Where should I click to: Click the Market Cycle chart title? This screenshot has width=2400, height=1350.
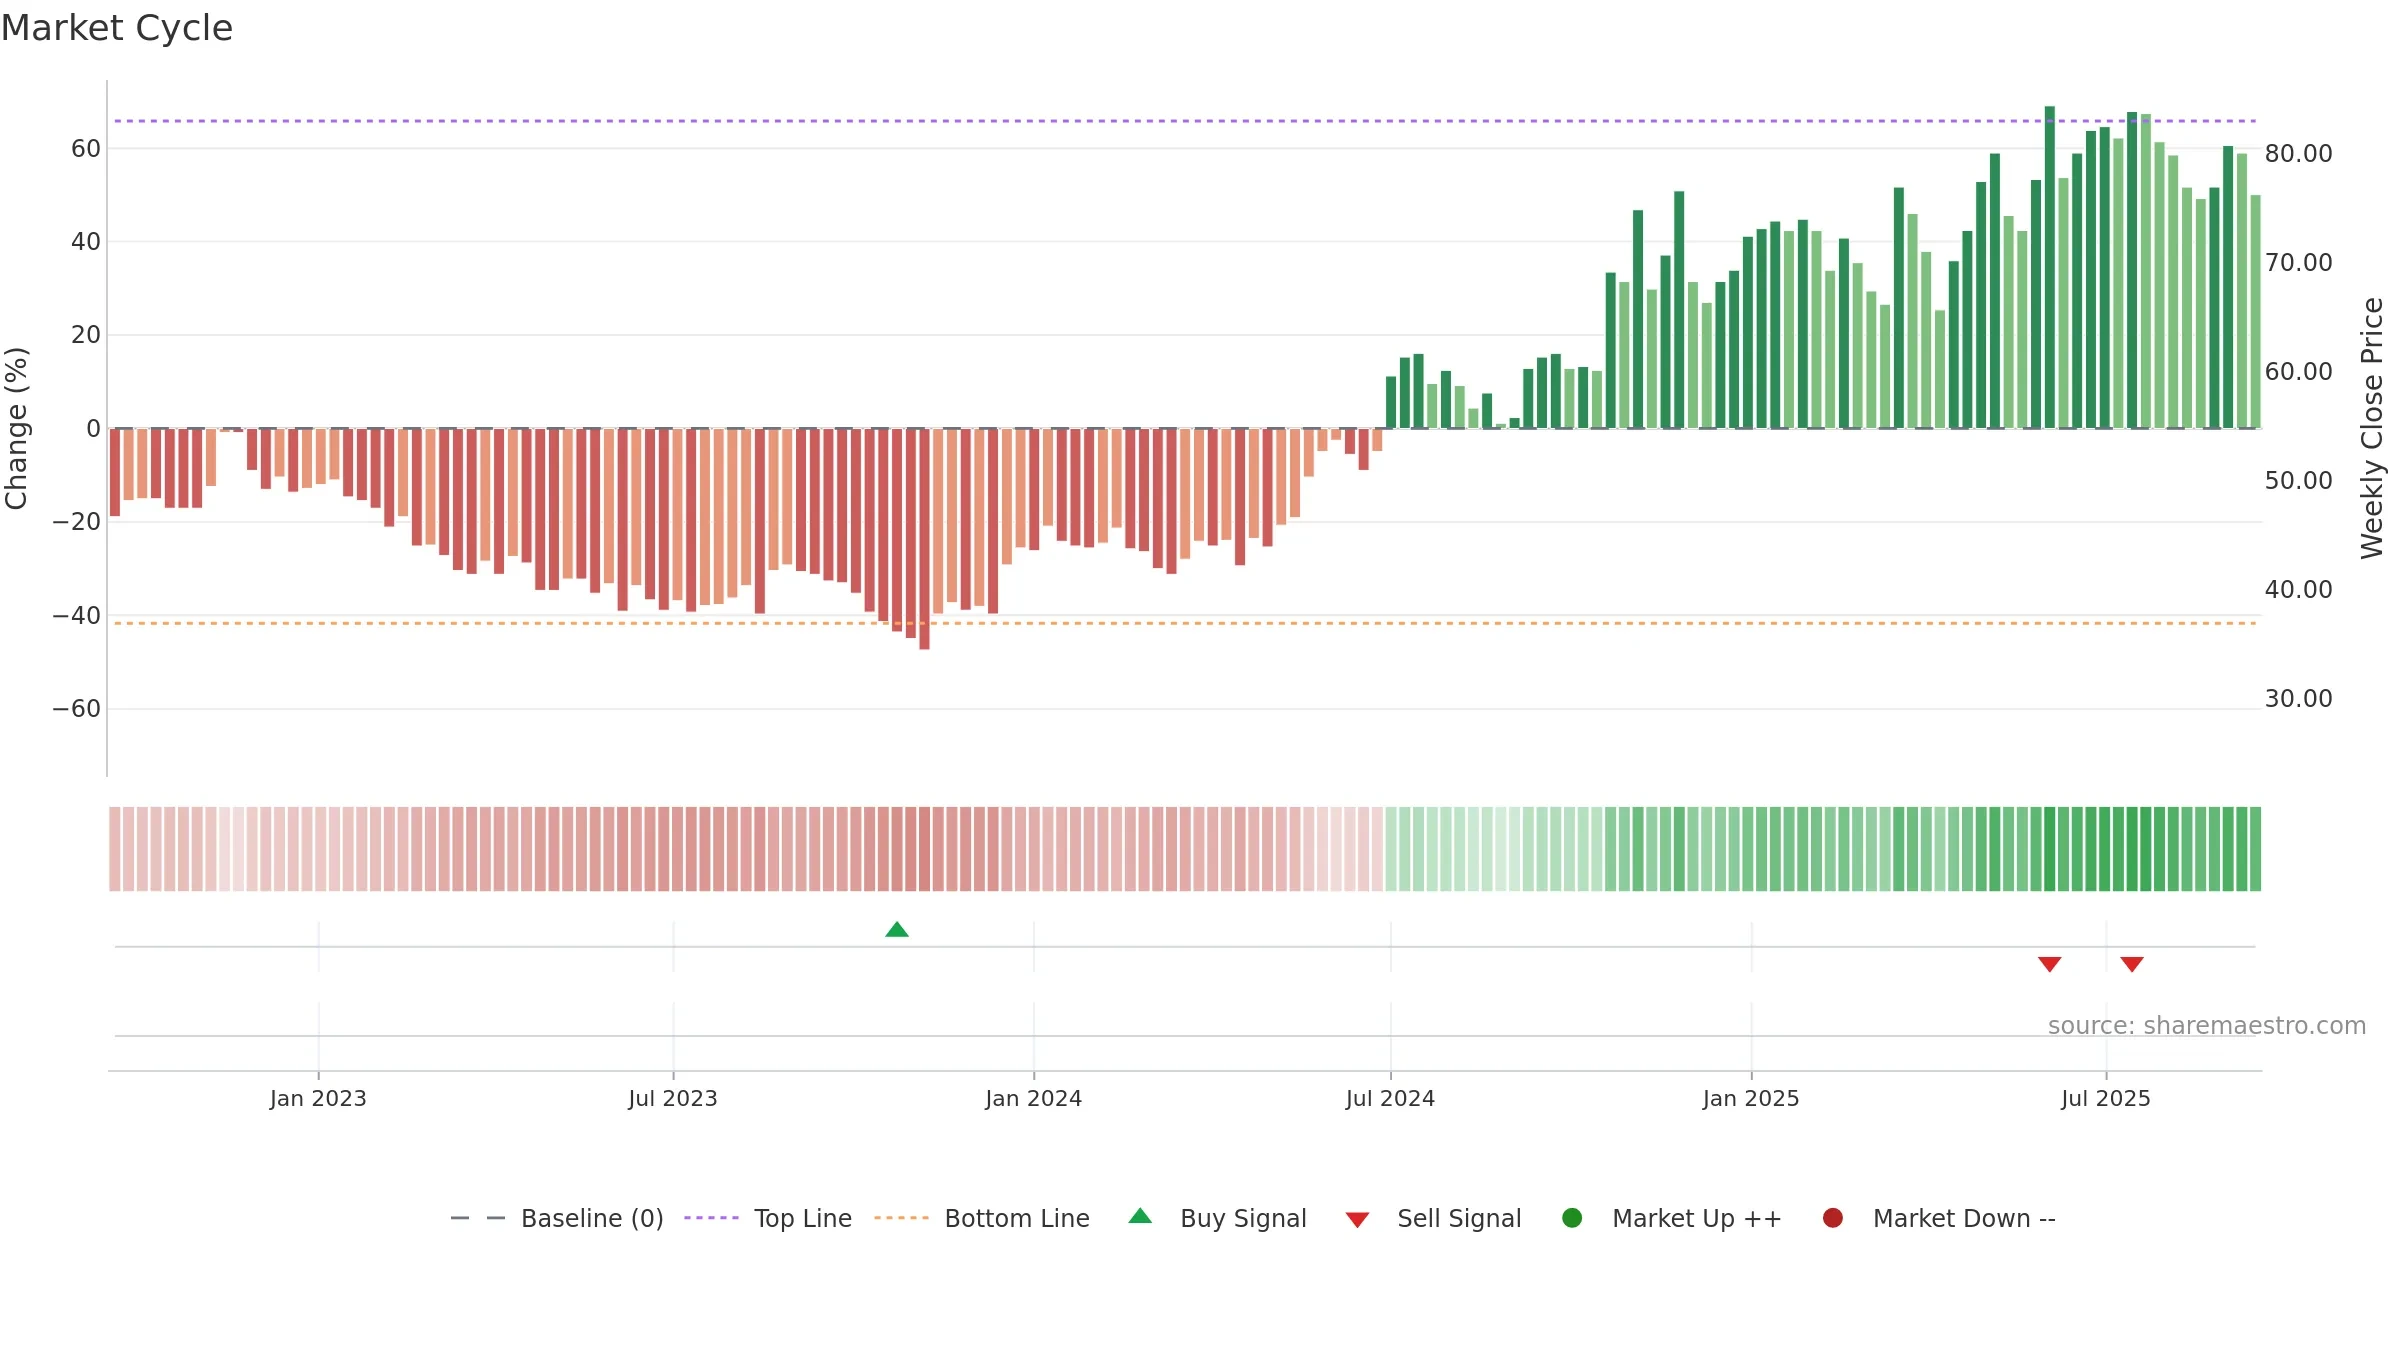point(117,28)
